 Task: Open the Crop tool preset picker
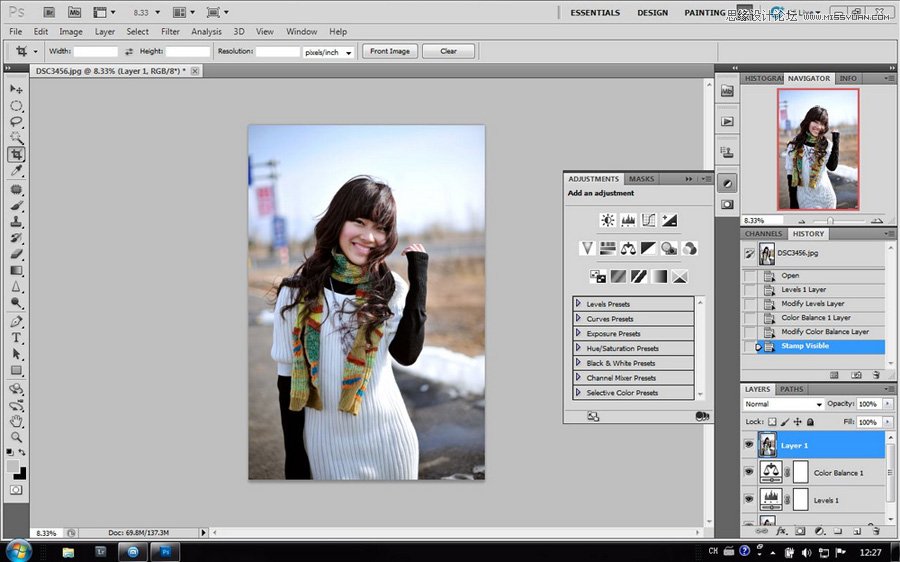[x=35, y=52]
